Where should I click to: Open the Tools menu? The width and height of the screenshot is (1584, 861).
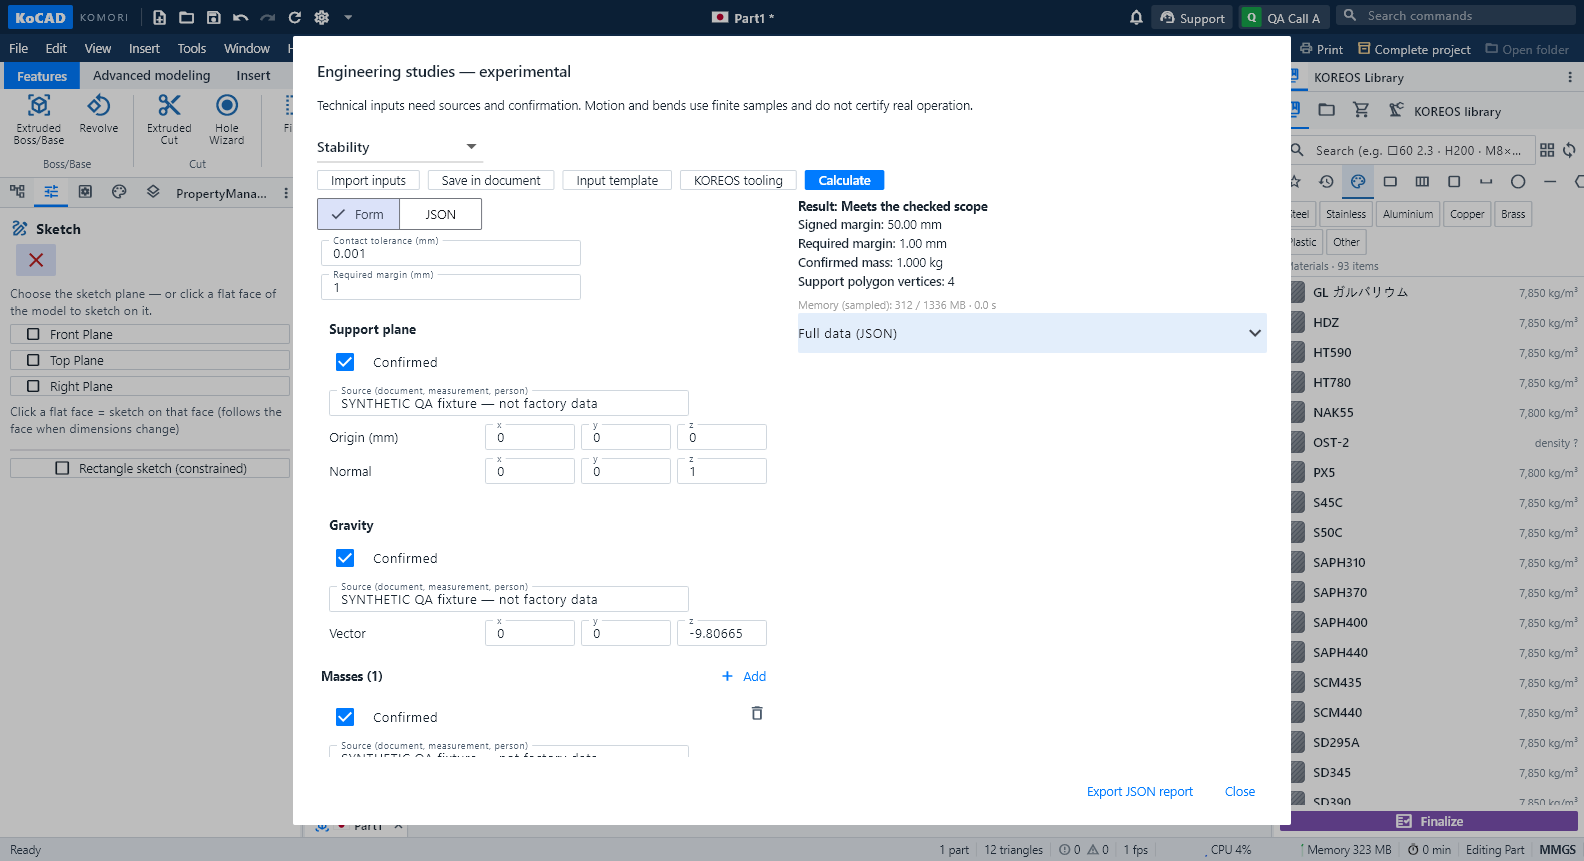pos(192,48)
